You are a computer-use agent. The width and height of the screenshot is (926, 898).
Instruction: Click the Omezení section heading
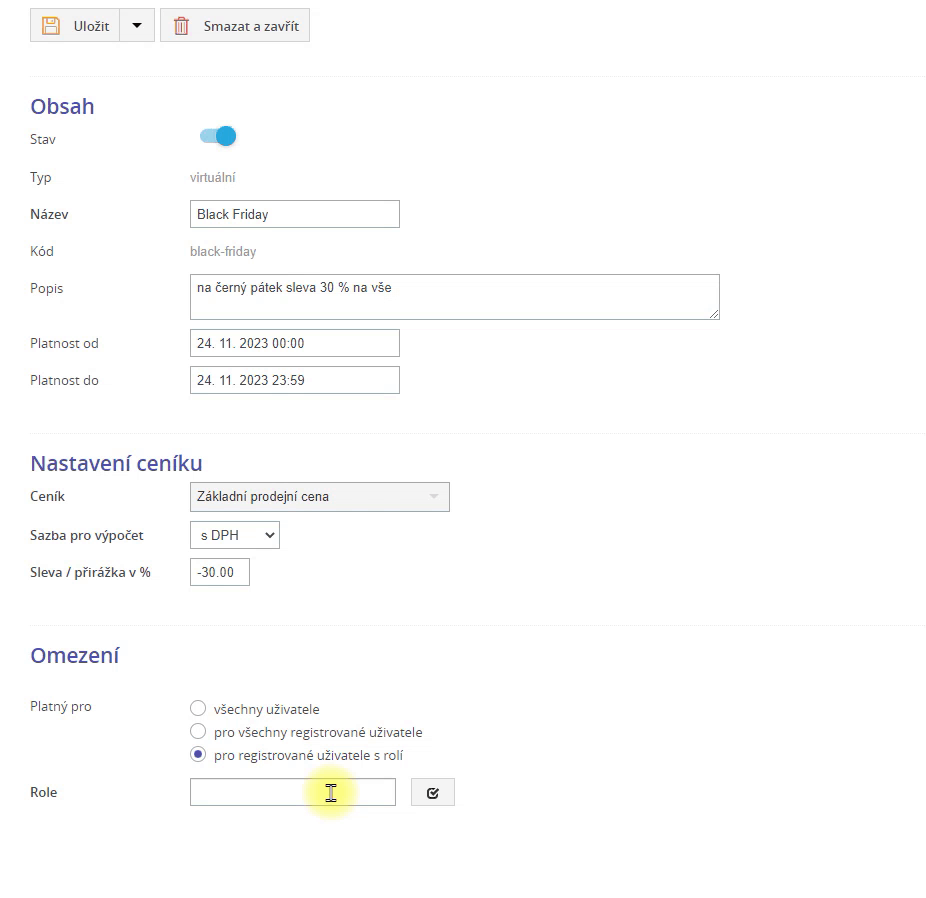tap(75, 656)
